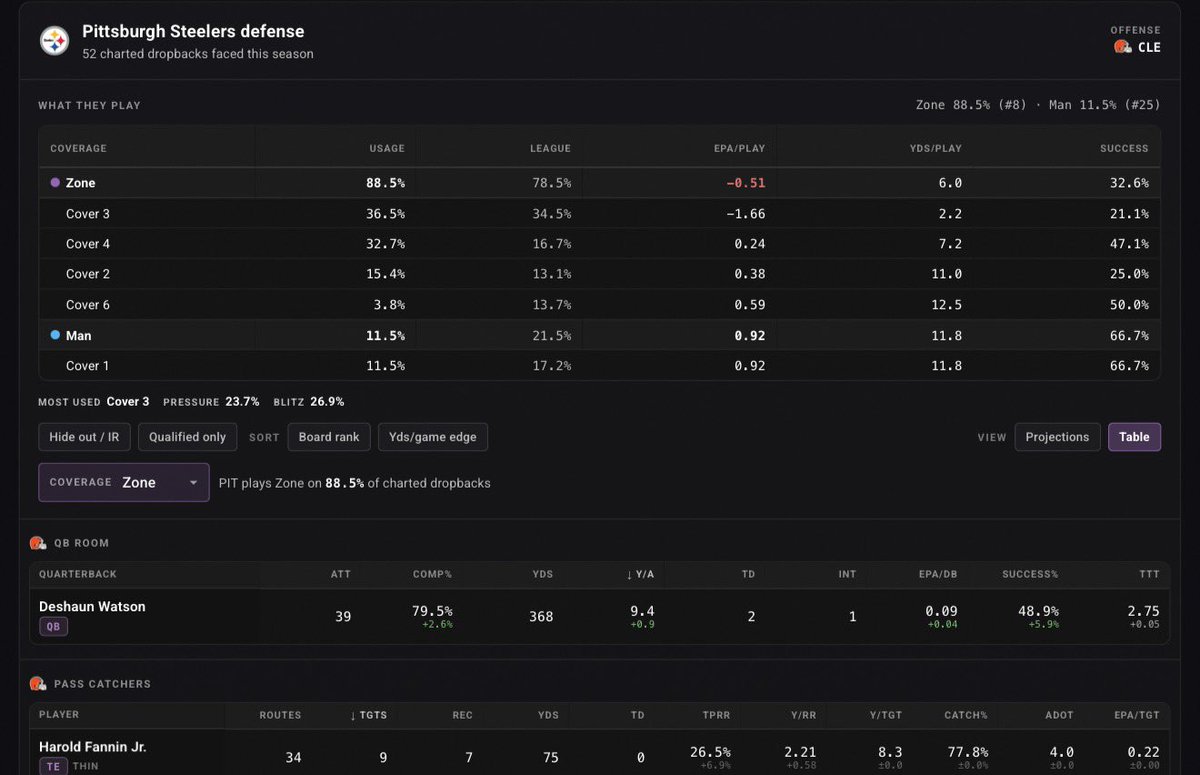
Task: Open the Coverage Zone dropdown
Action: tap(124, 482)
